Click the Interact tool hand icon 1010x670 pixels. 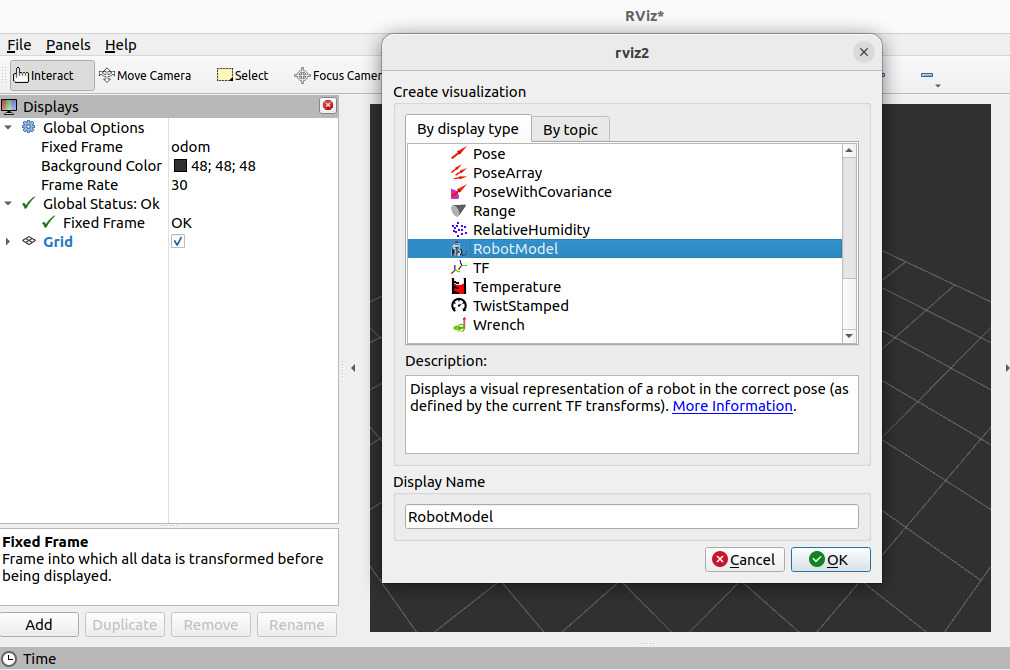21,75
